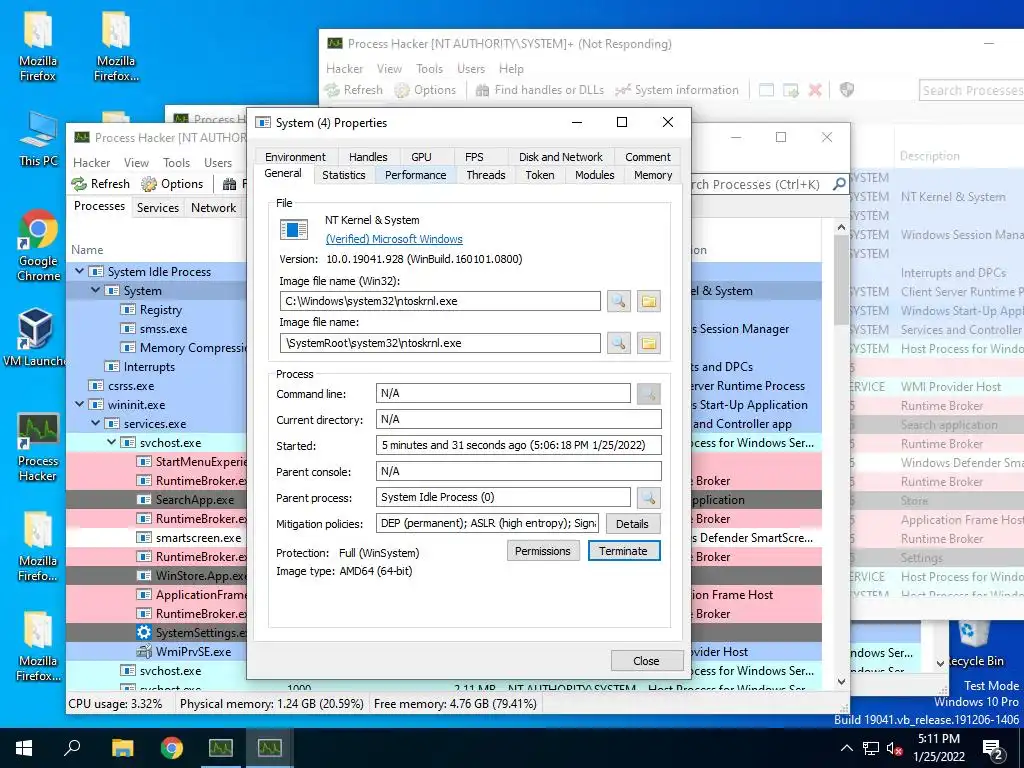Collapse the services.exe tree node

[x=95, y=423]
